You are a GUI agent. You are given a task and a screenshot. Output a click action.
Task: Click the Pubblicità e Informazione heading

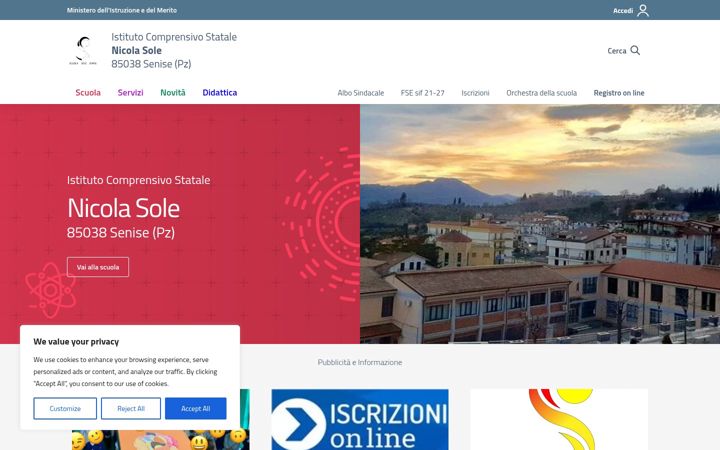tap(360, 362)
